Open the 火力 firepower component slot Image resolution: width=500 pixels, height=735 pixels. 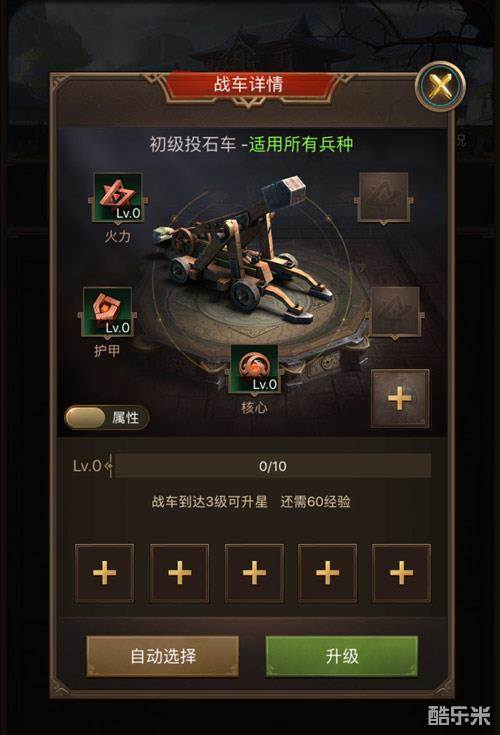pyautogui.click(x=119, y=197)
